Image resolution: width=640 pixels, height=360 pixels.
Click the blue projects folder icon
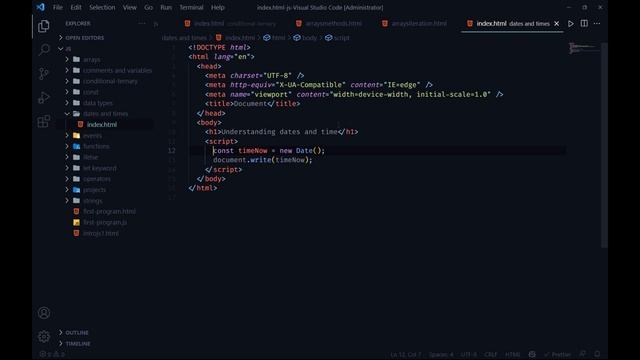tap(76, 190)
